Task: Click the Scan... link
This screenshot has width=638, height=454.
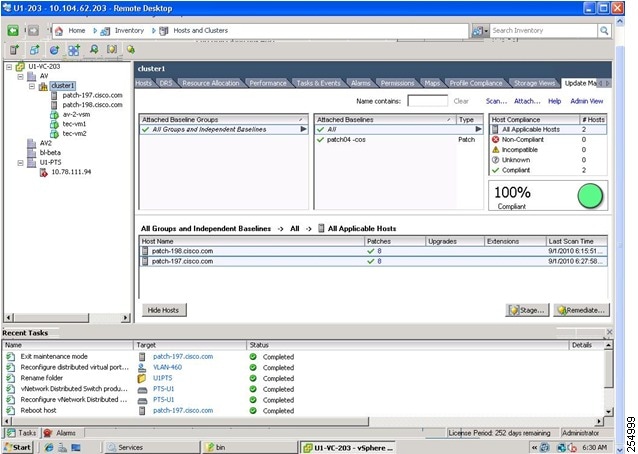Action: 496,101
